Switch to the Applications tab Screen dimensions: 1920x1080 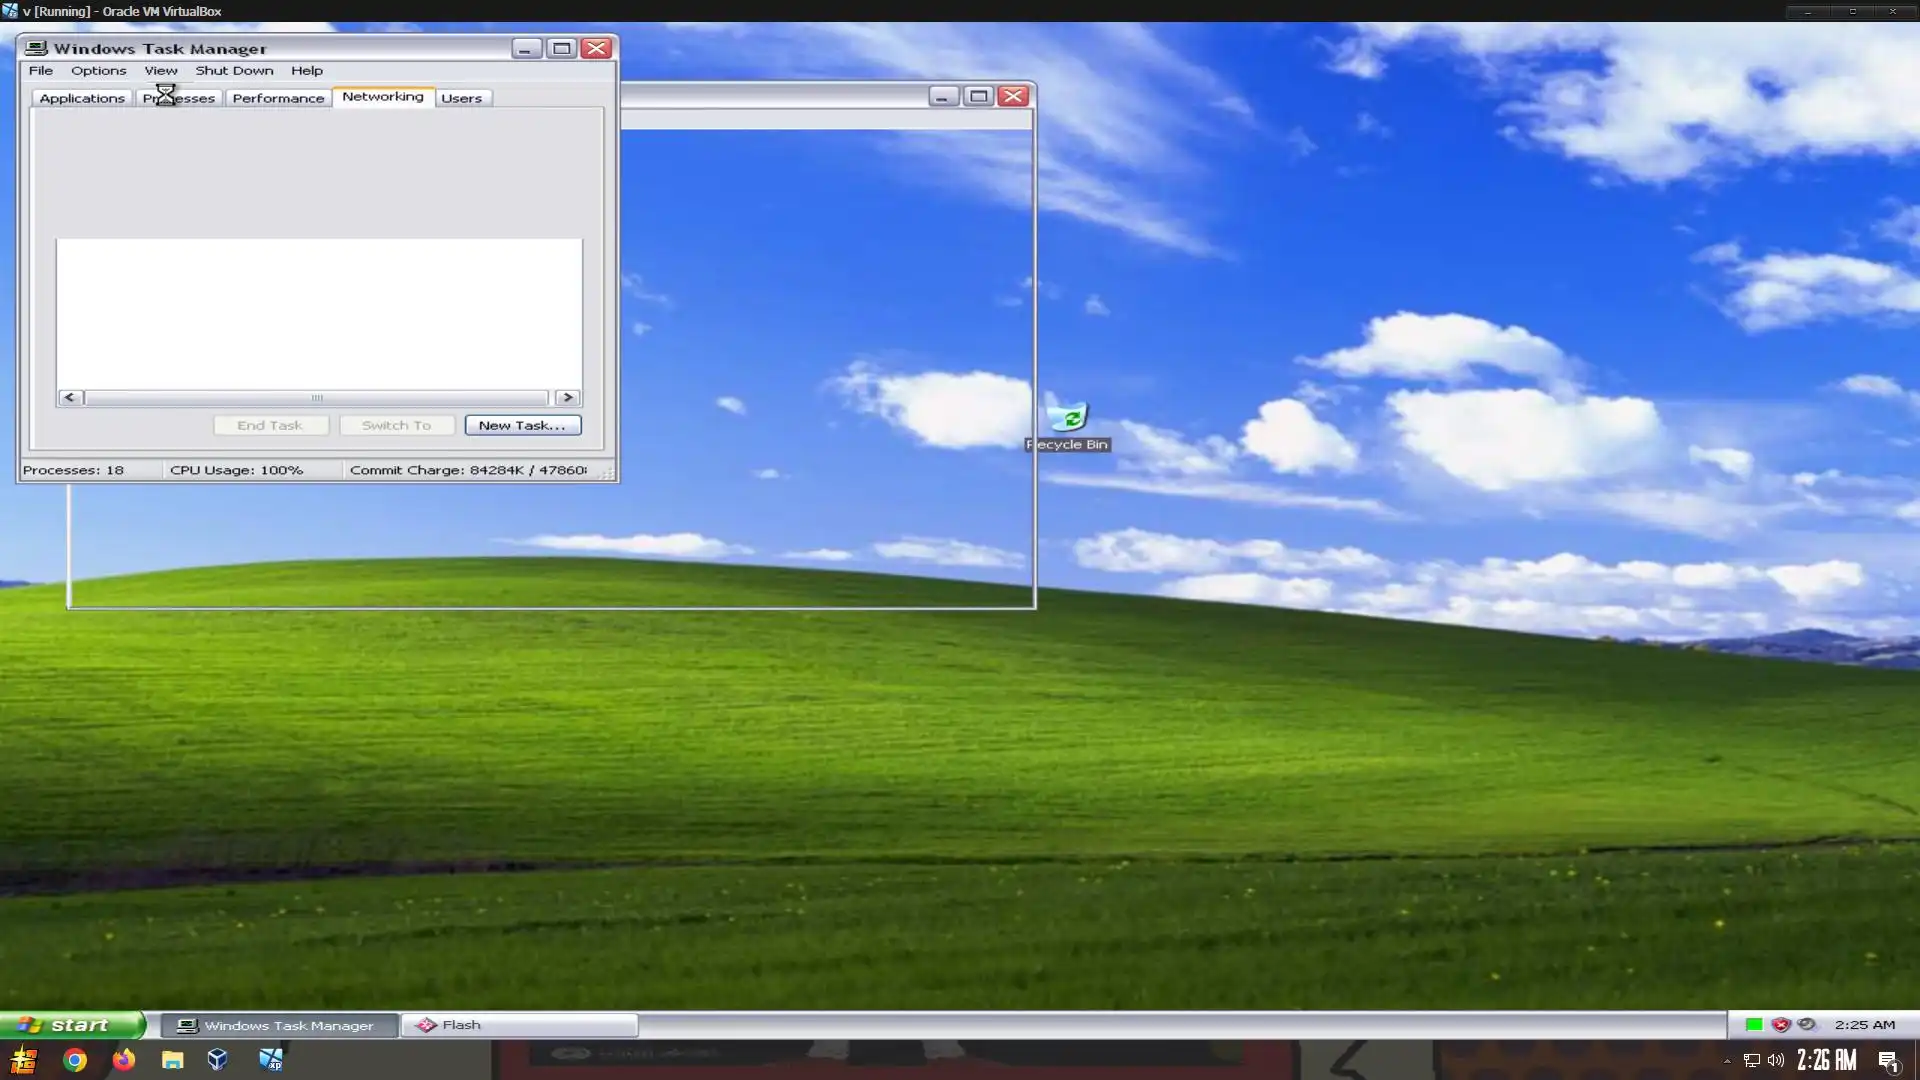point(82,98)
